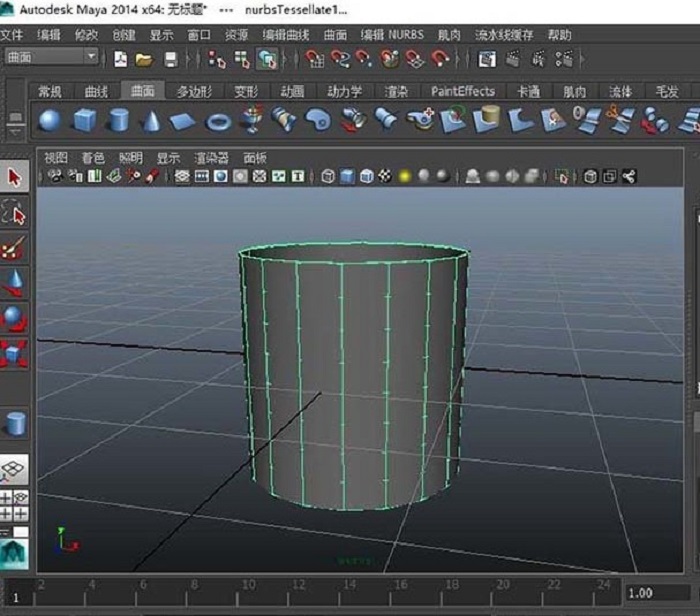
Task: Create a NURBS cone from the shelf
Action: coord(151,121)
